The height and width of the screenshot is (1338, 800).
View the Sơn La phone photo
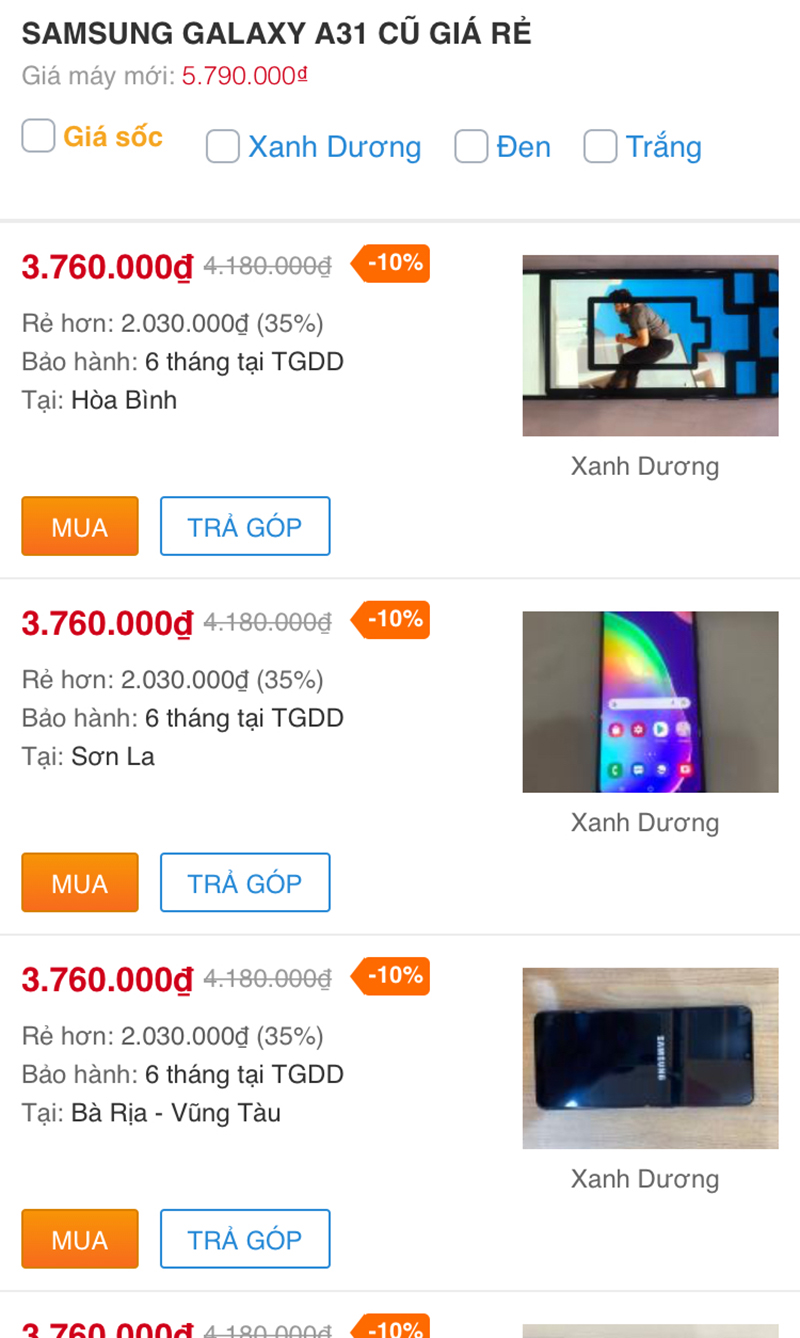[650, 702]
